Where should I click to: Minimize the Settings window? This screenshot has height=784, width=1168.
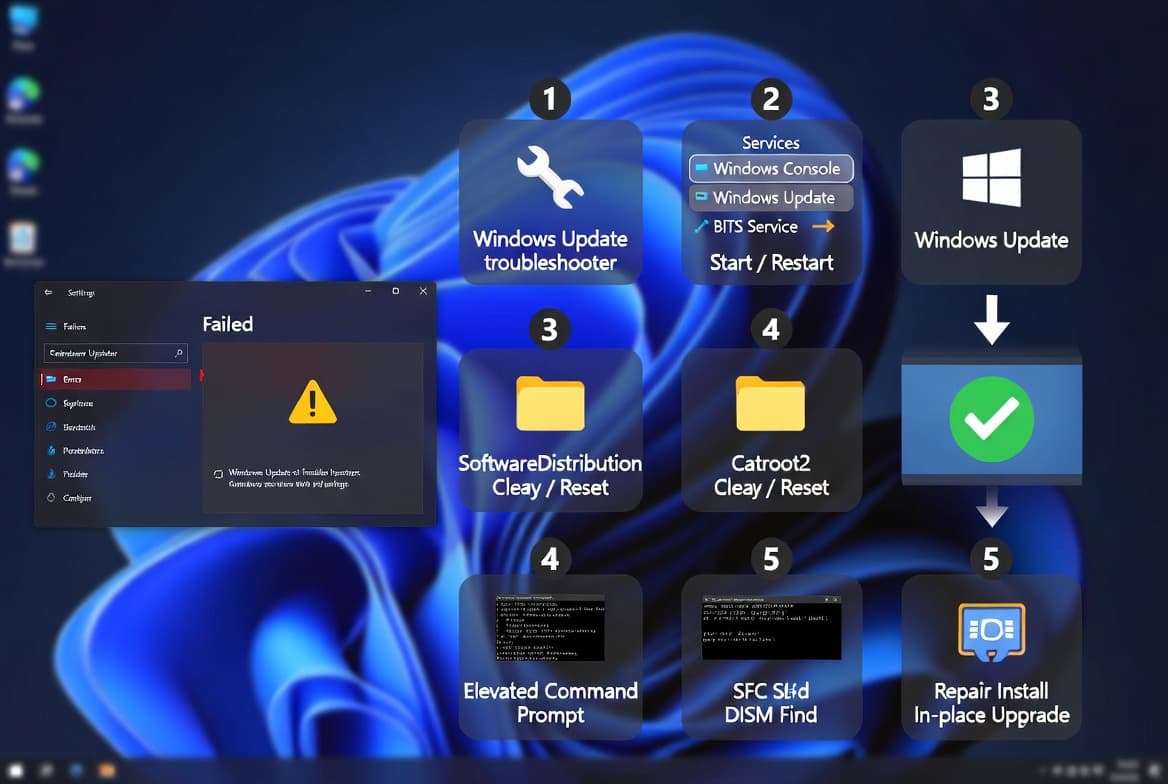[x=368, y=291]
